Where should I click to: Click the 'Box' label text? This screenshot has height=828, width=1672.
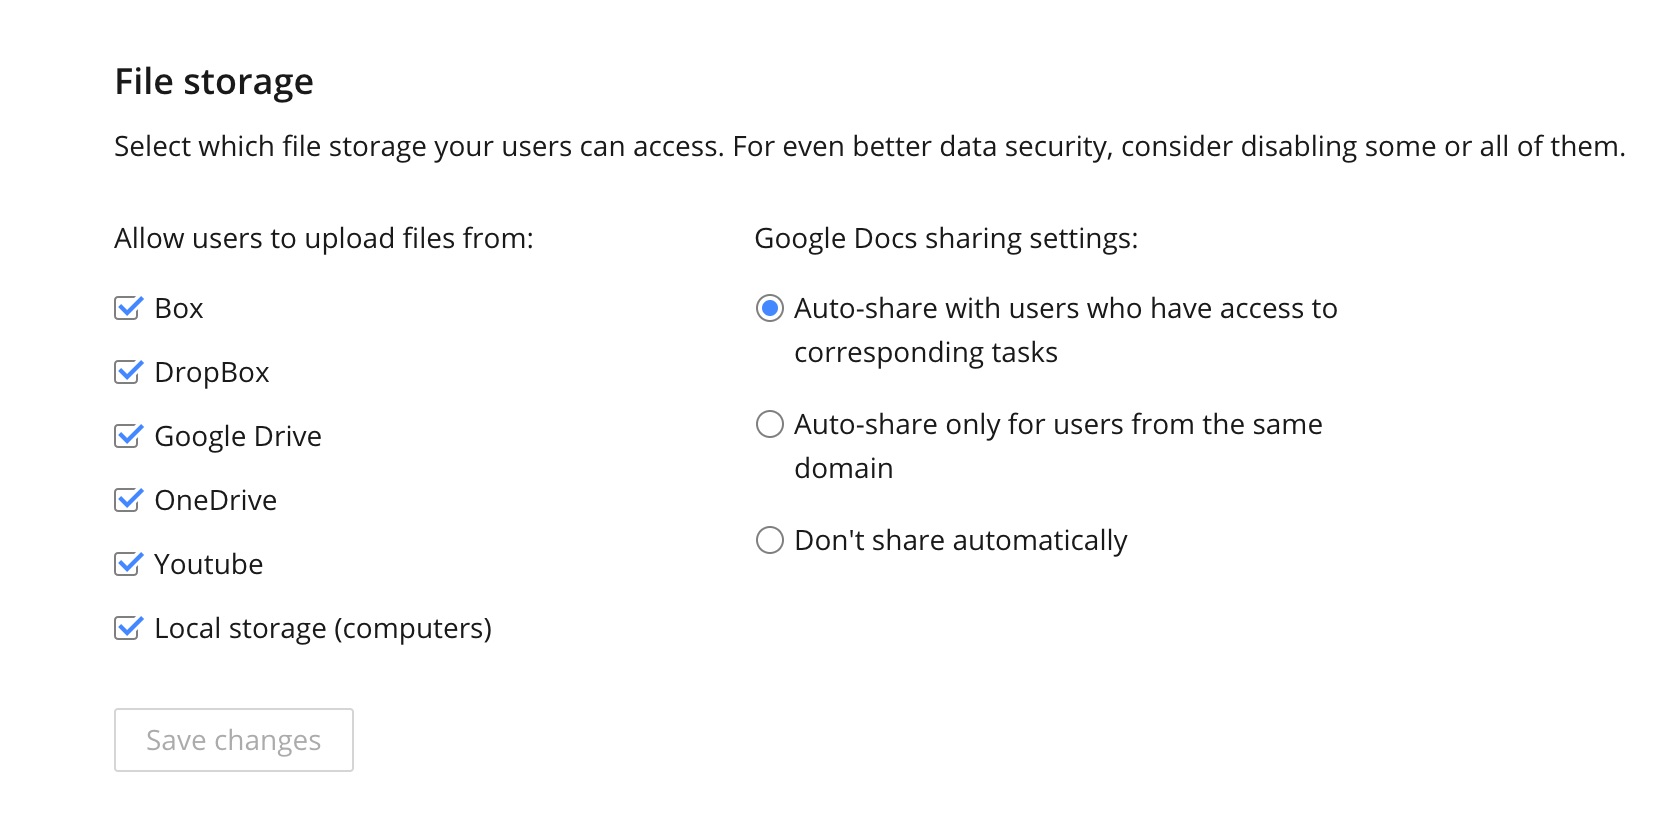179,308
